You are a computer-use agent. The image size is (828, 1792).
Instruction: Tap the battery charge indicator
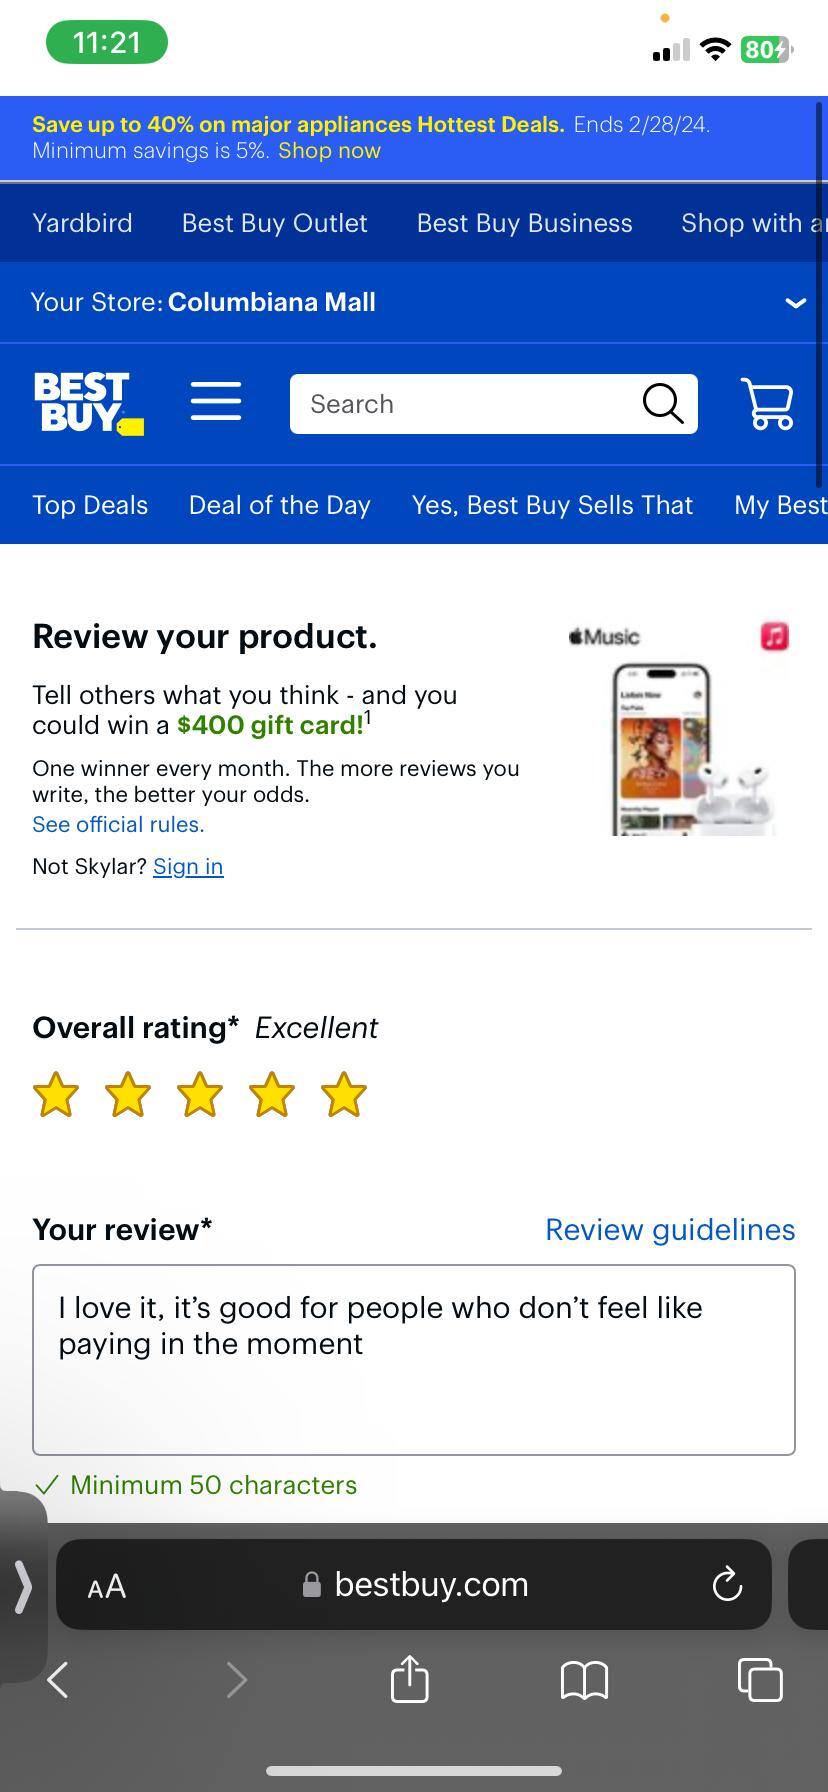[764, 49]
